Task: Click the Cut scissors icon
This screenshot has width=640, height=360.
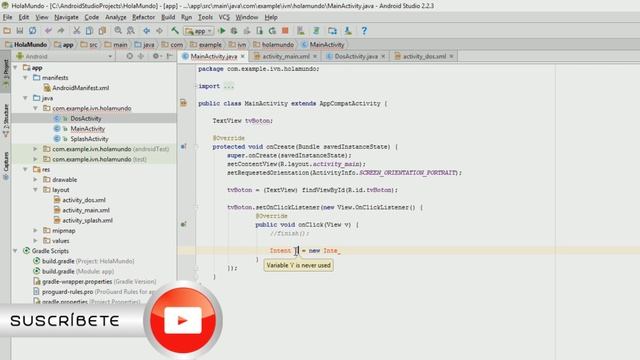Action: (x=76, y=31)
